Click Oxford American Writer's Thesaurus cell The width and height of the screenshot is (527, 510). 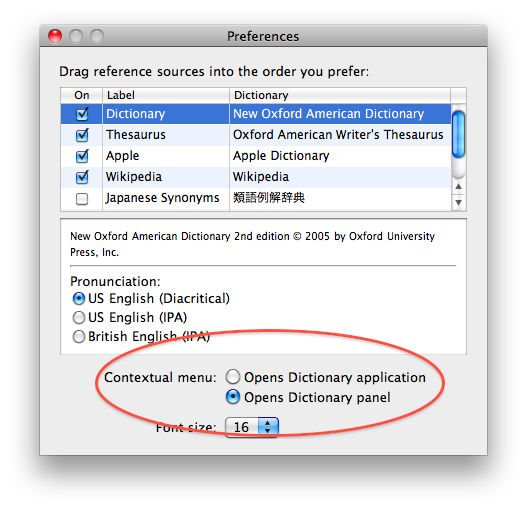coord(338,135)
